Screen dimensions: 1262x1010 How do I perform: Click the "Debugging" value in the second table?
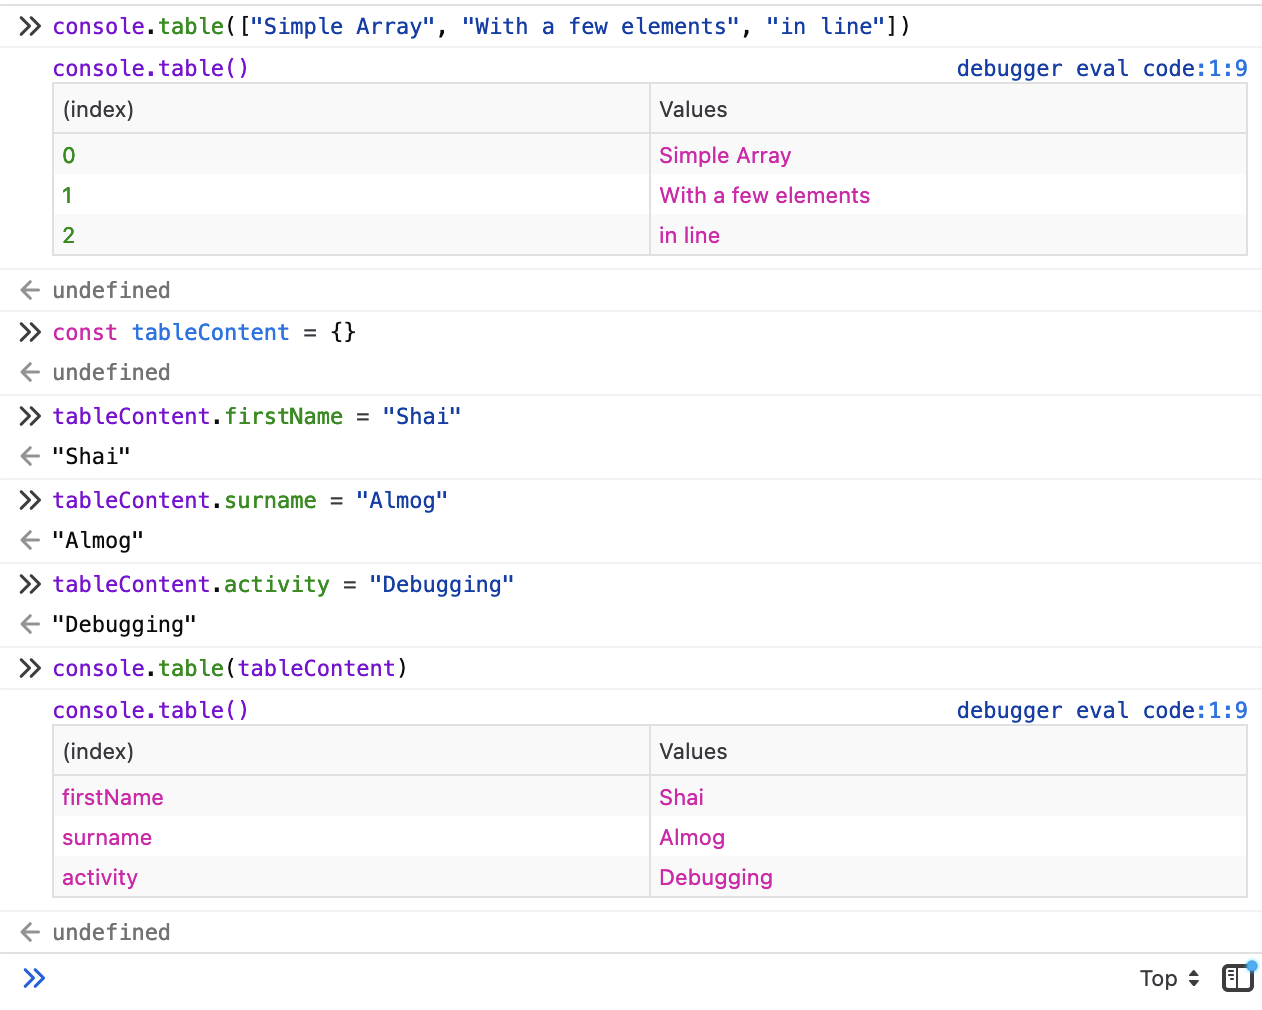(716, 877)
